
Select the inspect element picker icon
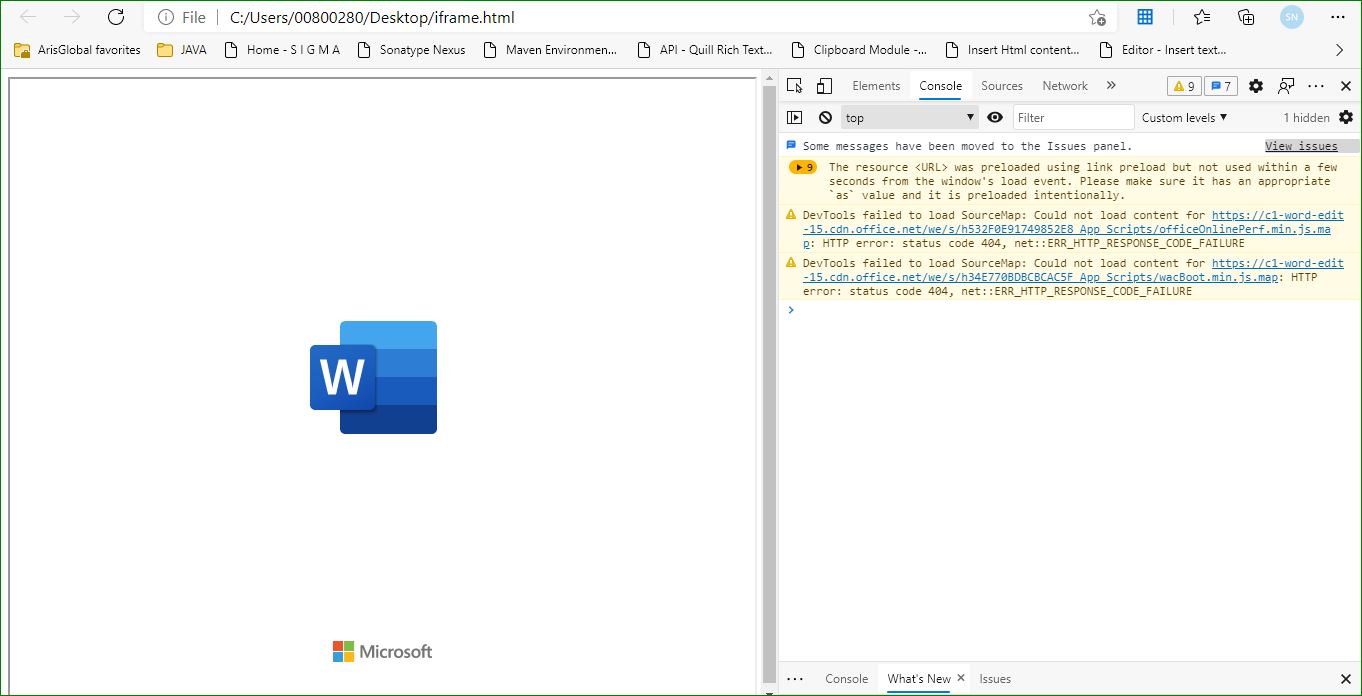pos(795,86)
